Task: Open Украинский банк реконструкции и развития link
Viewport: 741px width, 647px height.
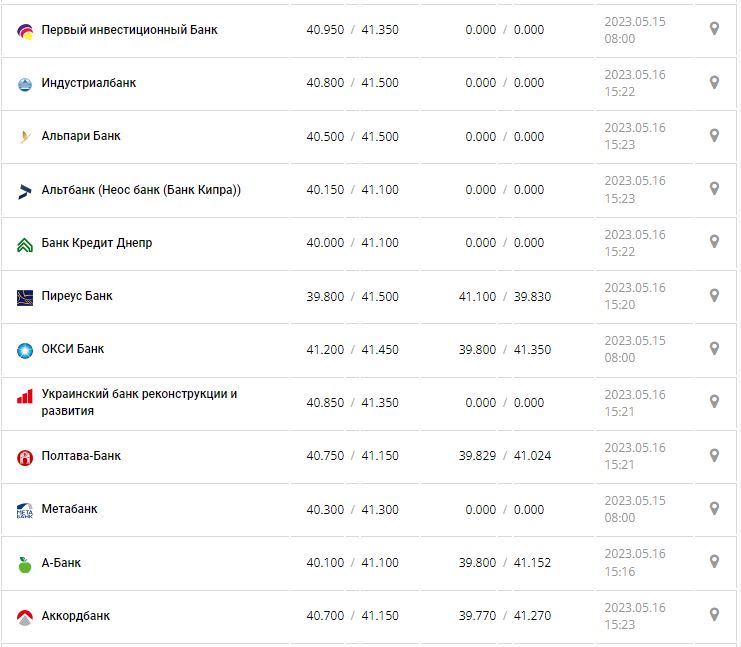Action: (139, 402)
